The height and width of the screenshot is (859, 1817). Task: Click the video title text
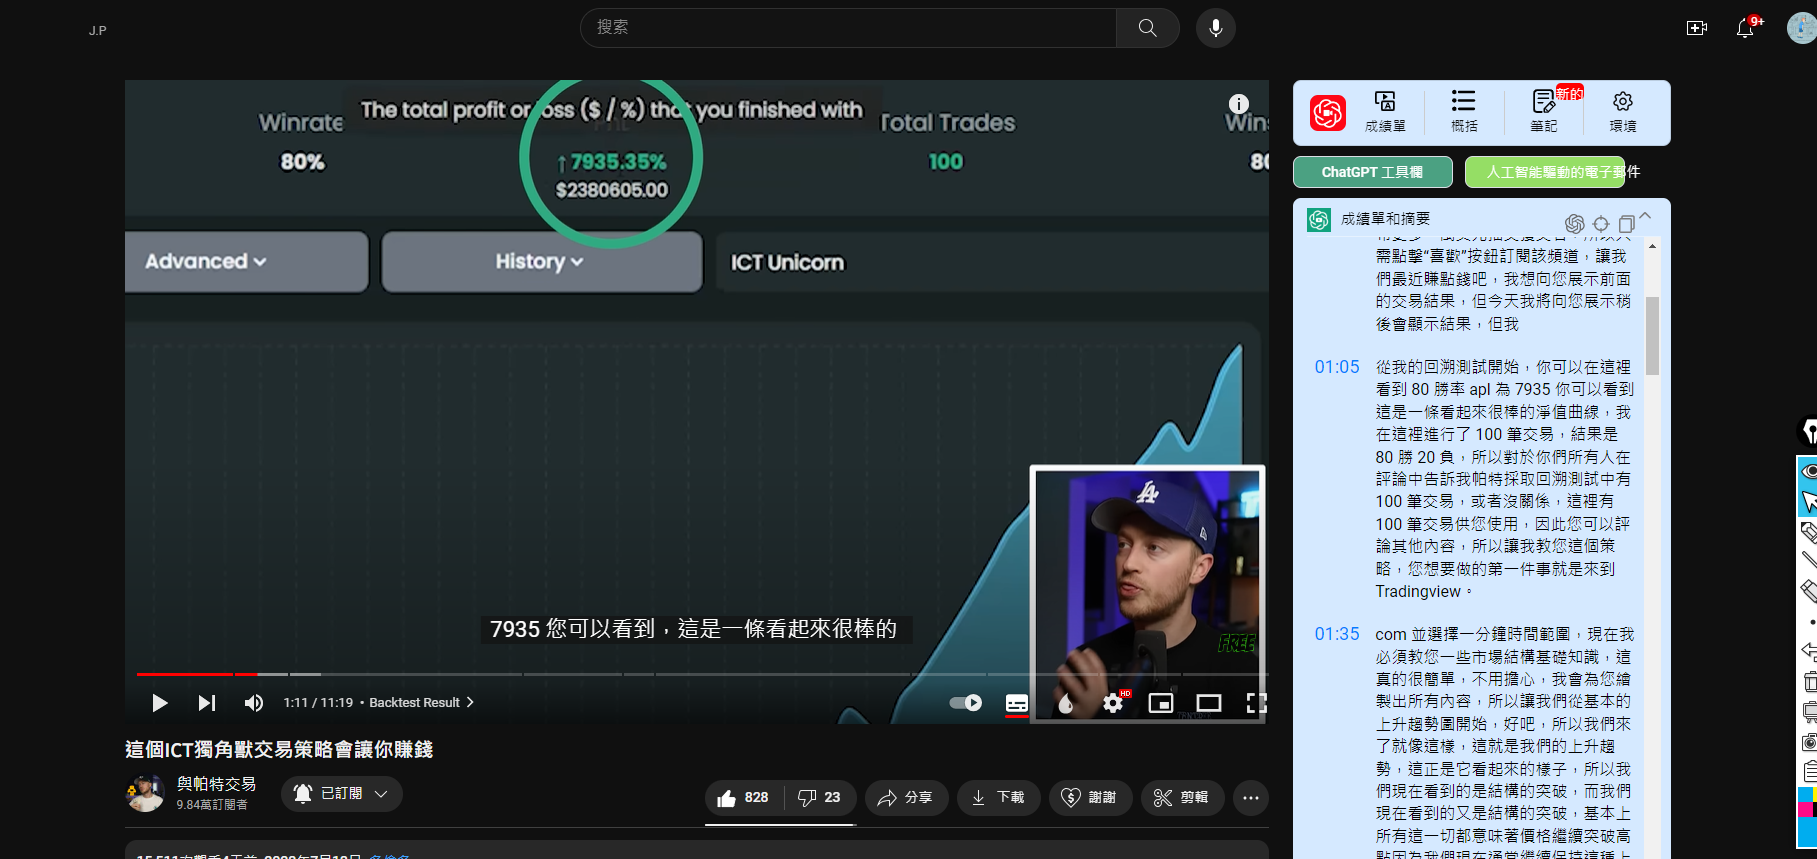(279, 750)
